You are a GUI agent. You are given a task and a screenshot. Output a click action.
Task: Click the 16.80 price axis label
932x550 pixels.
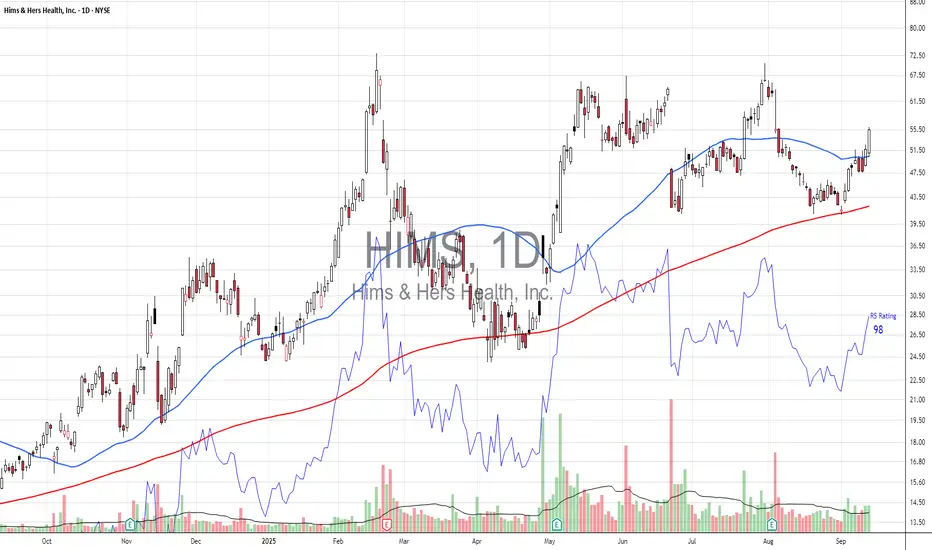[x=917, y=461]
